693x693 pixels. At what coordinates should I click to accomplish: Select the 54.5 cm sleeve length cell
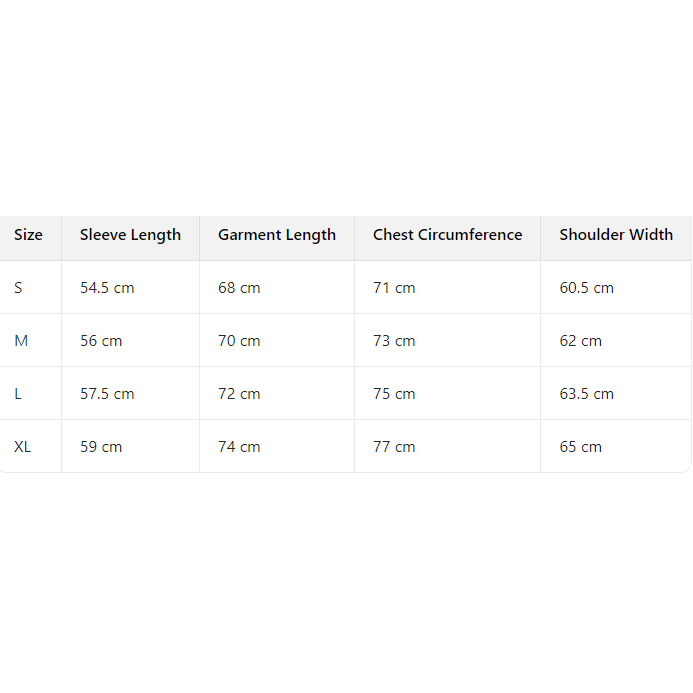(107, 288)
